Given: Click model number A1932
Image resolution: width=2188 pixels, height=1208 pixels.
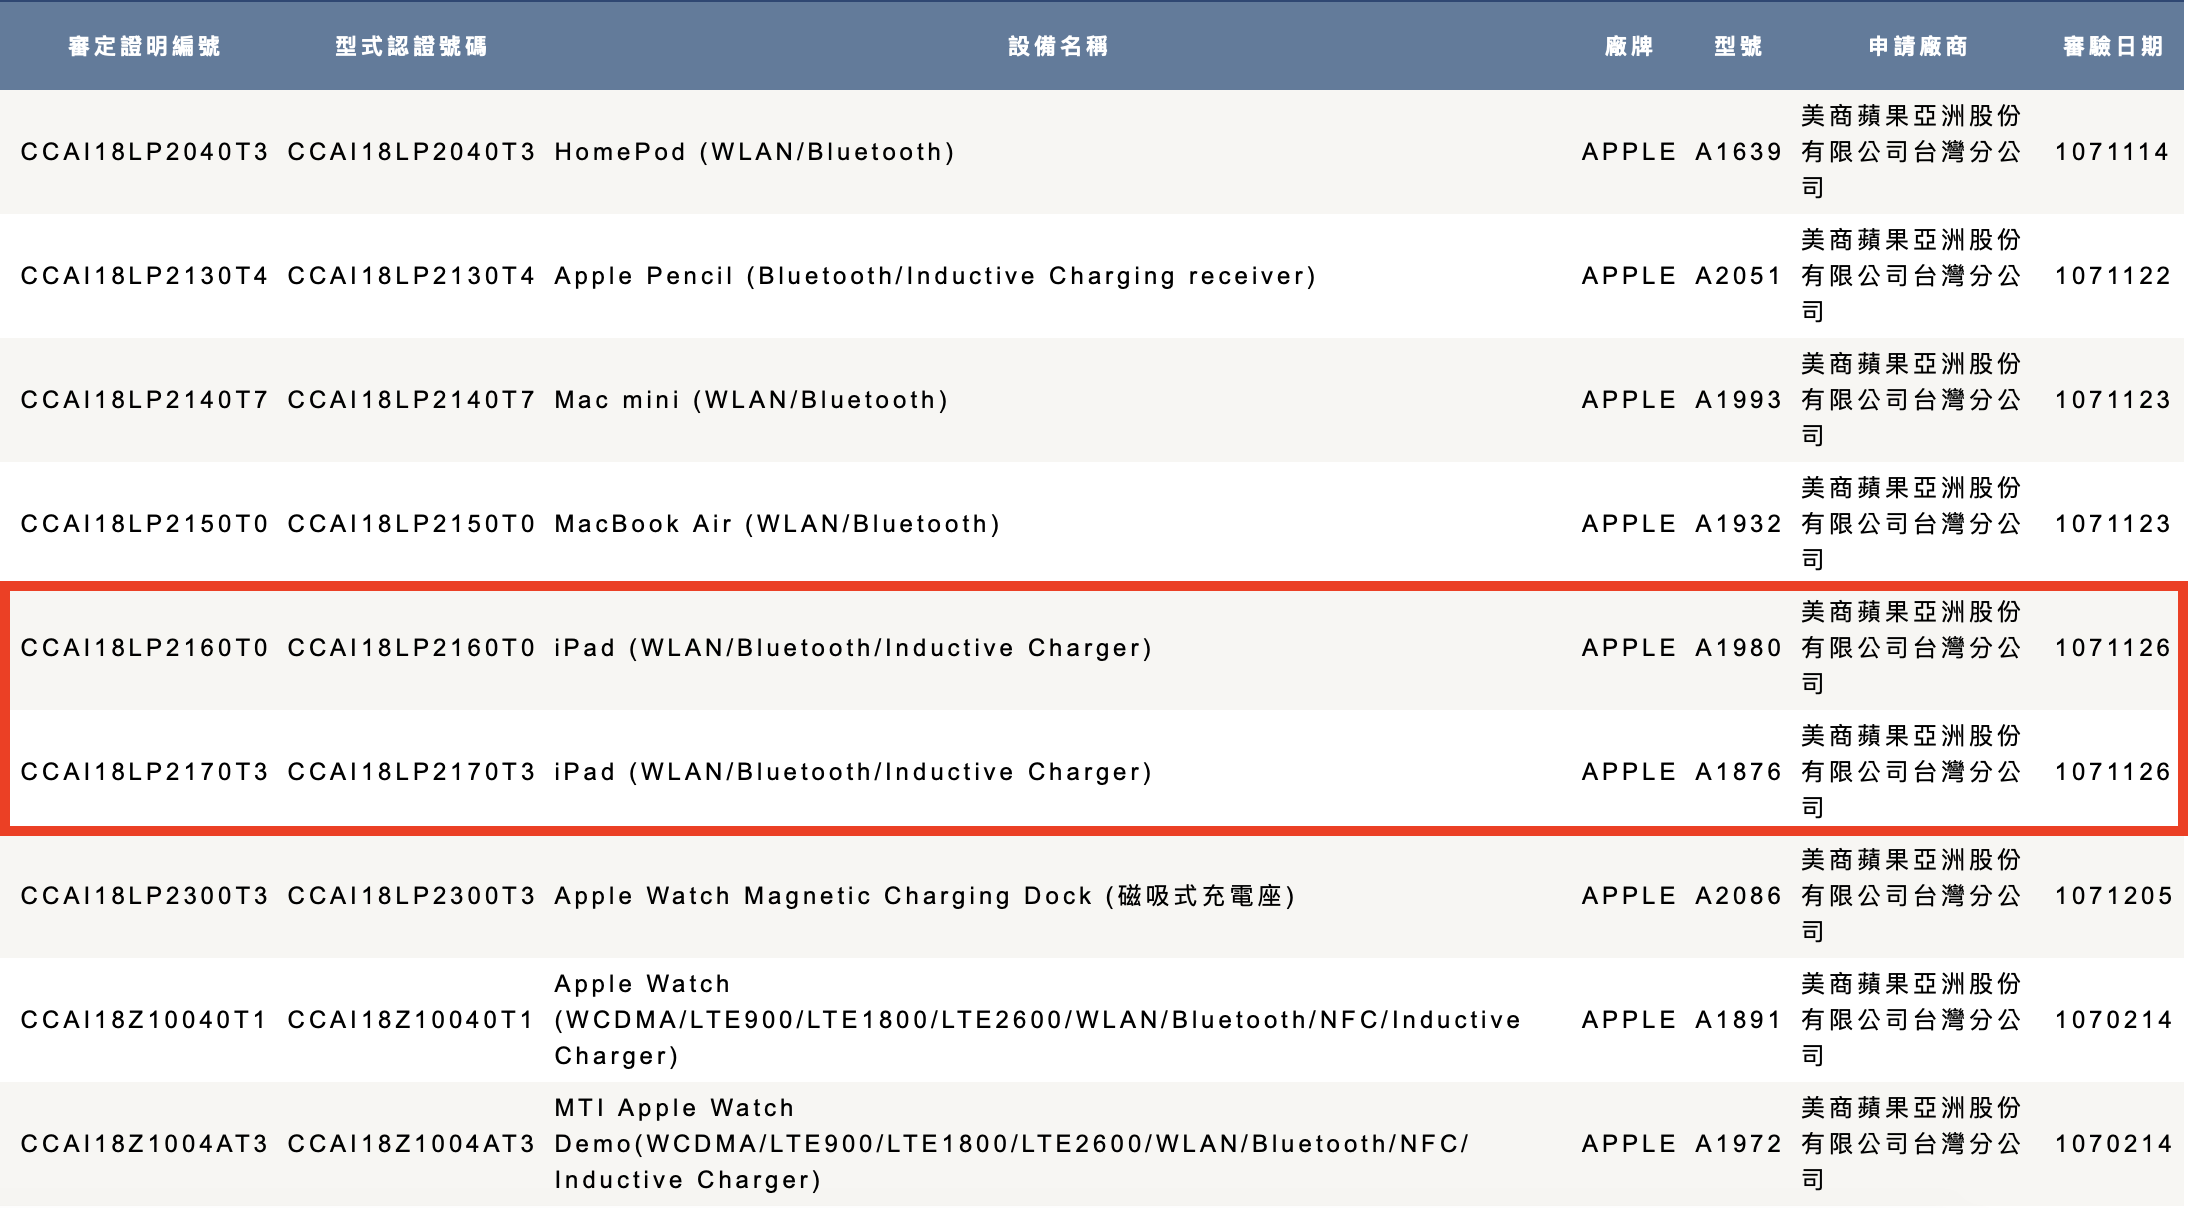Looking at the screenshot, I should 1738,524.
